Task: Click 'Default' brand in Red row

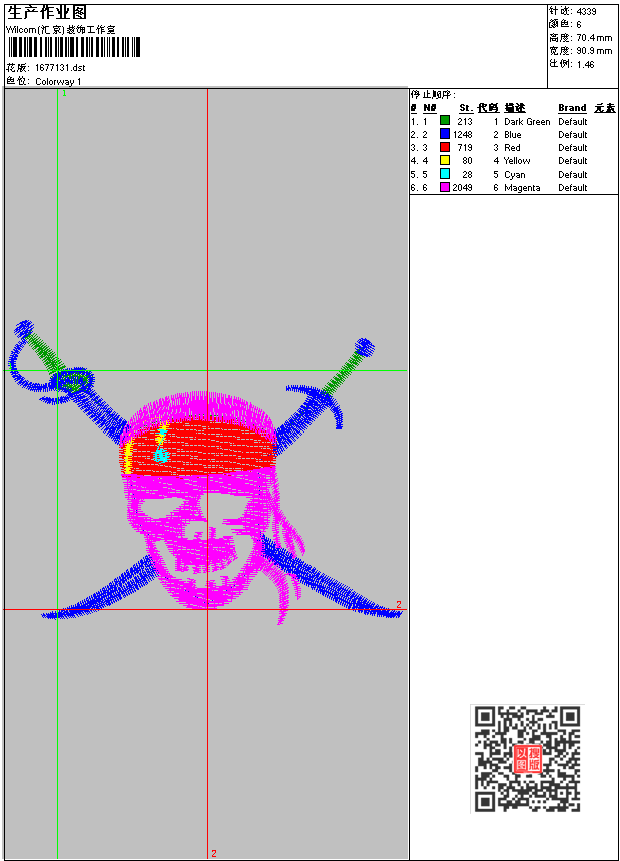Action: click(573, 148)
